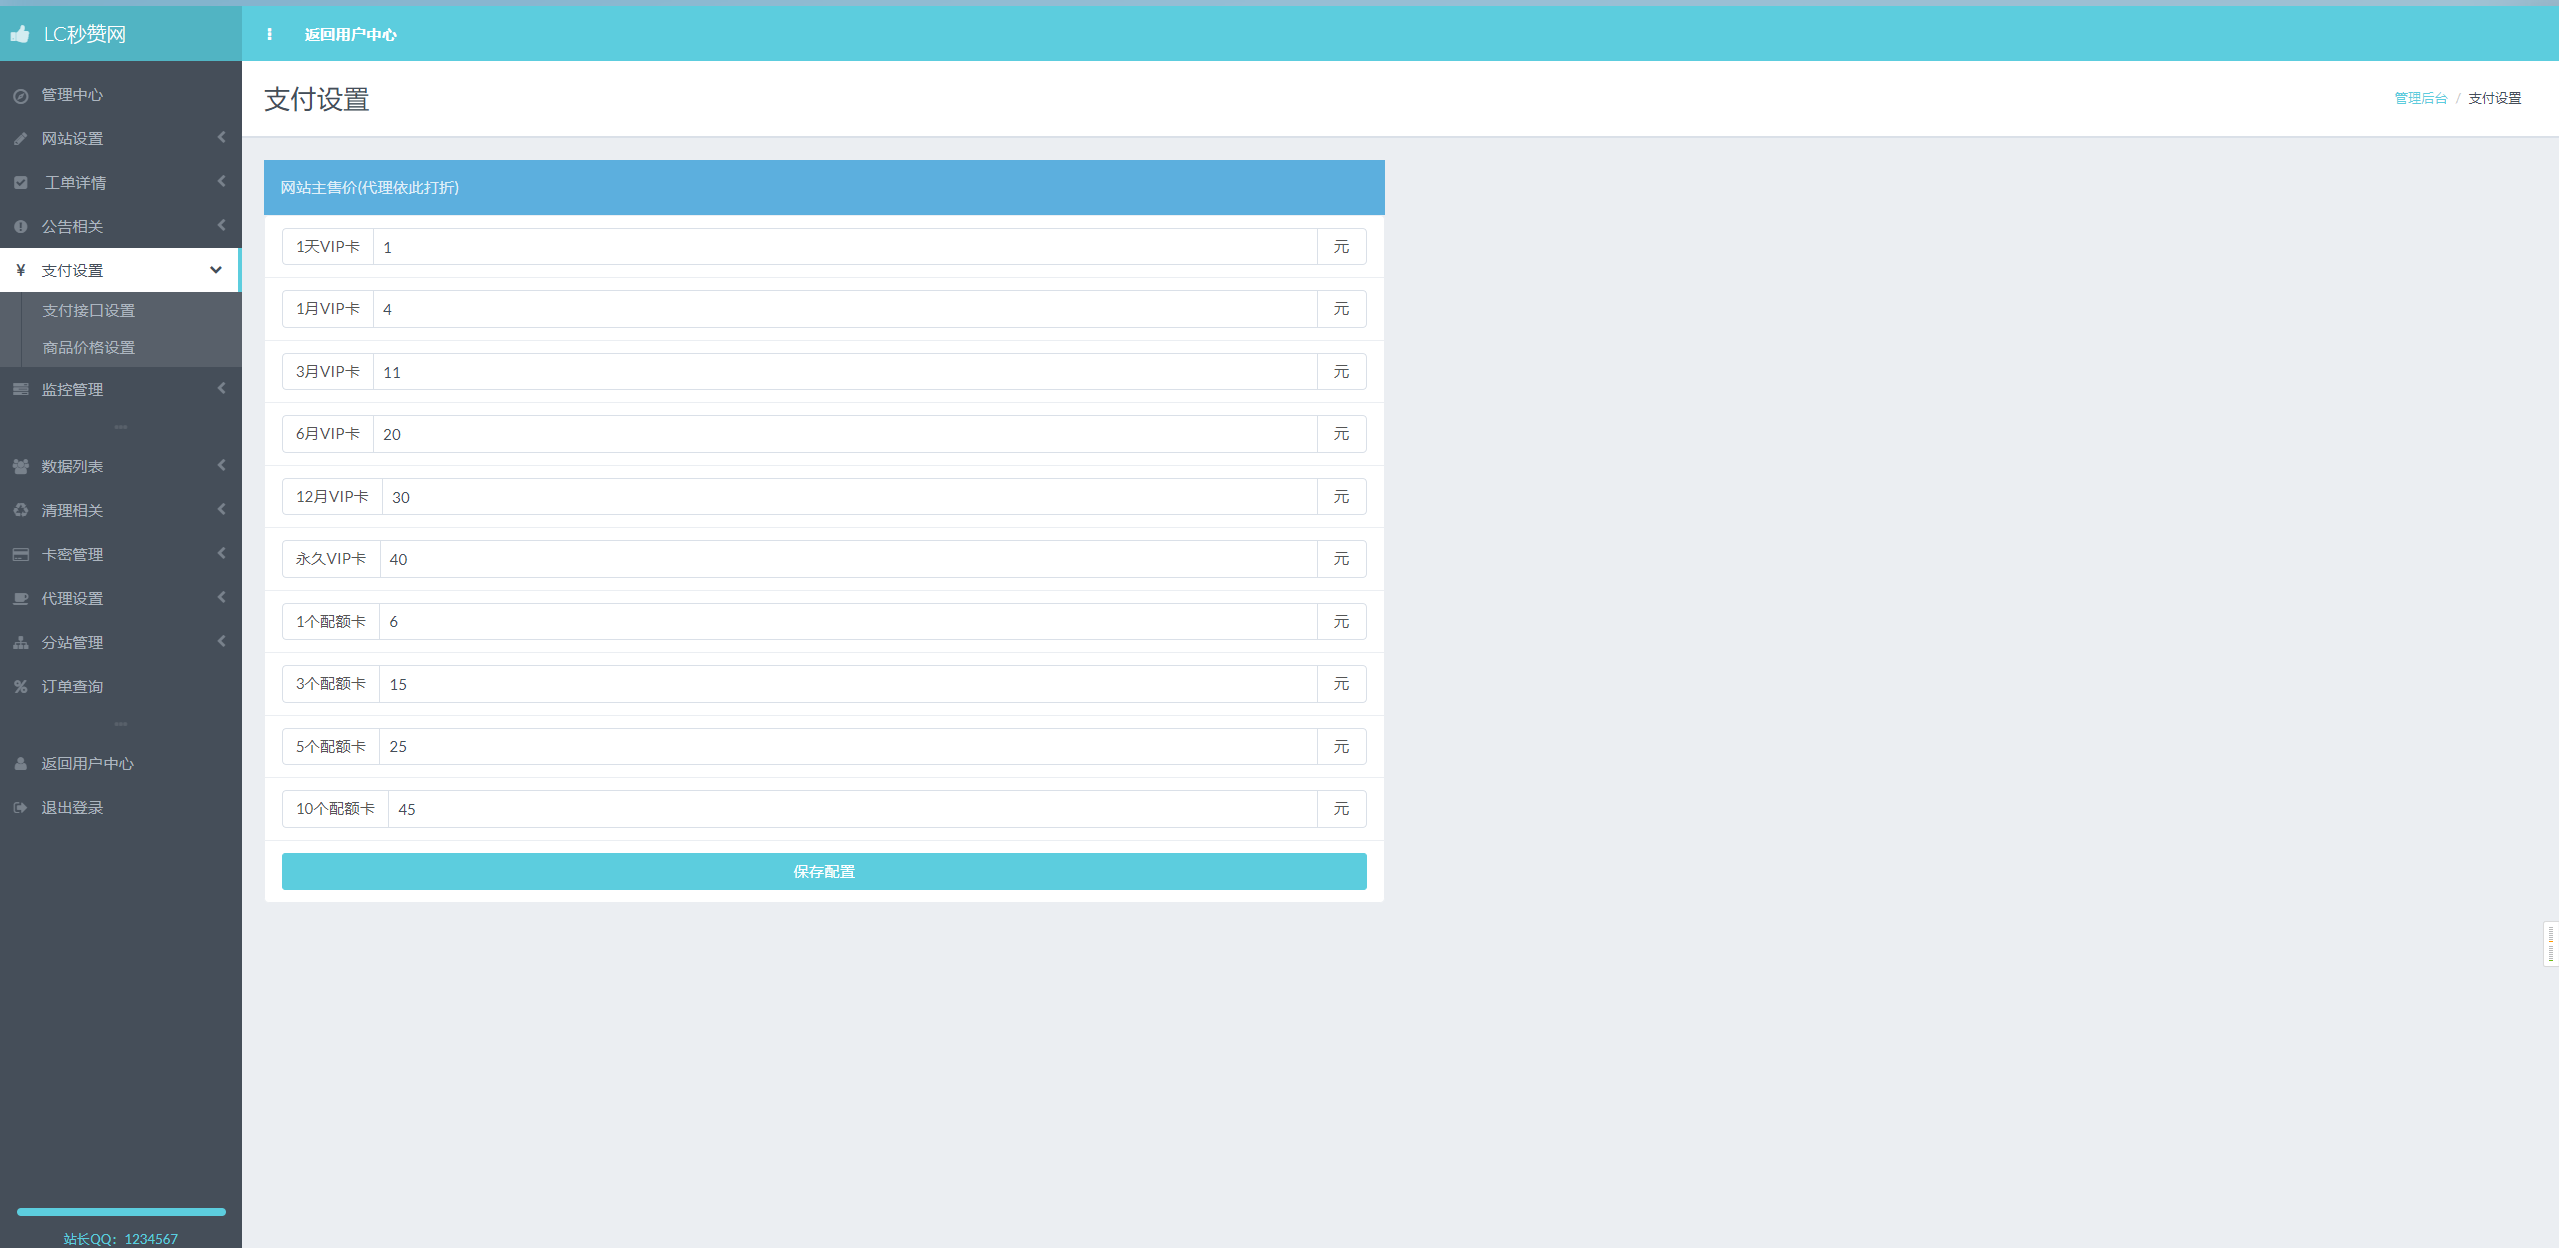This screenshot has width=2559, height=1248.
Task: Click the vertical dots sidebar toggle icon
Action: (x=269, y=34)
